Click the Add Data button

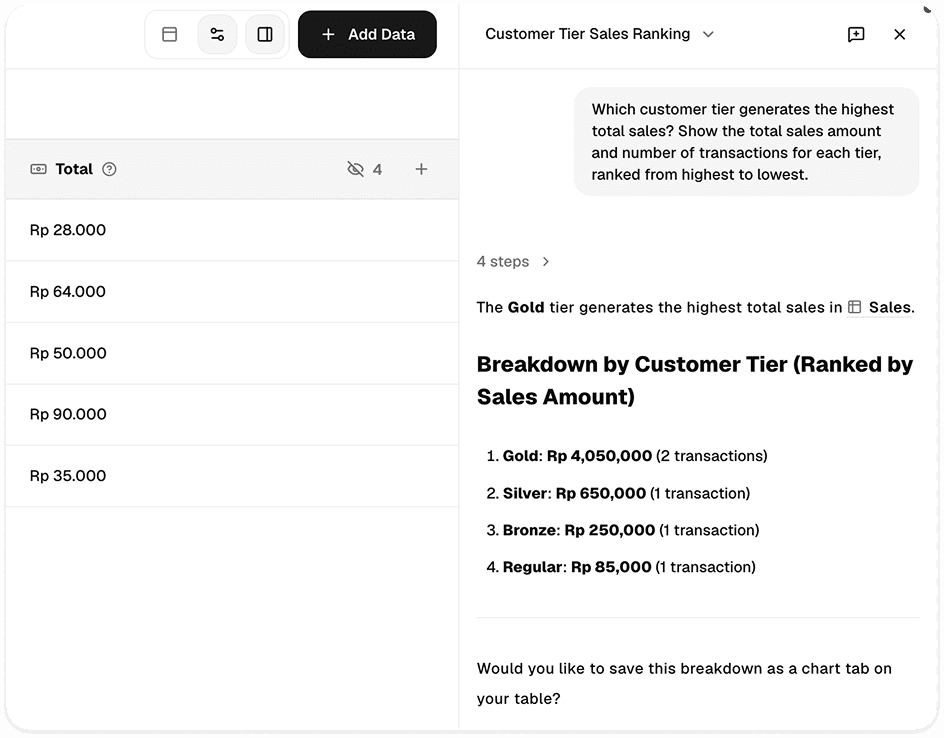point(367,34)
